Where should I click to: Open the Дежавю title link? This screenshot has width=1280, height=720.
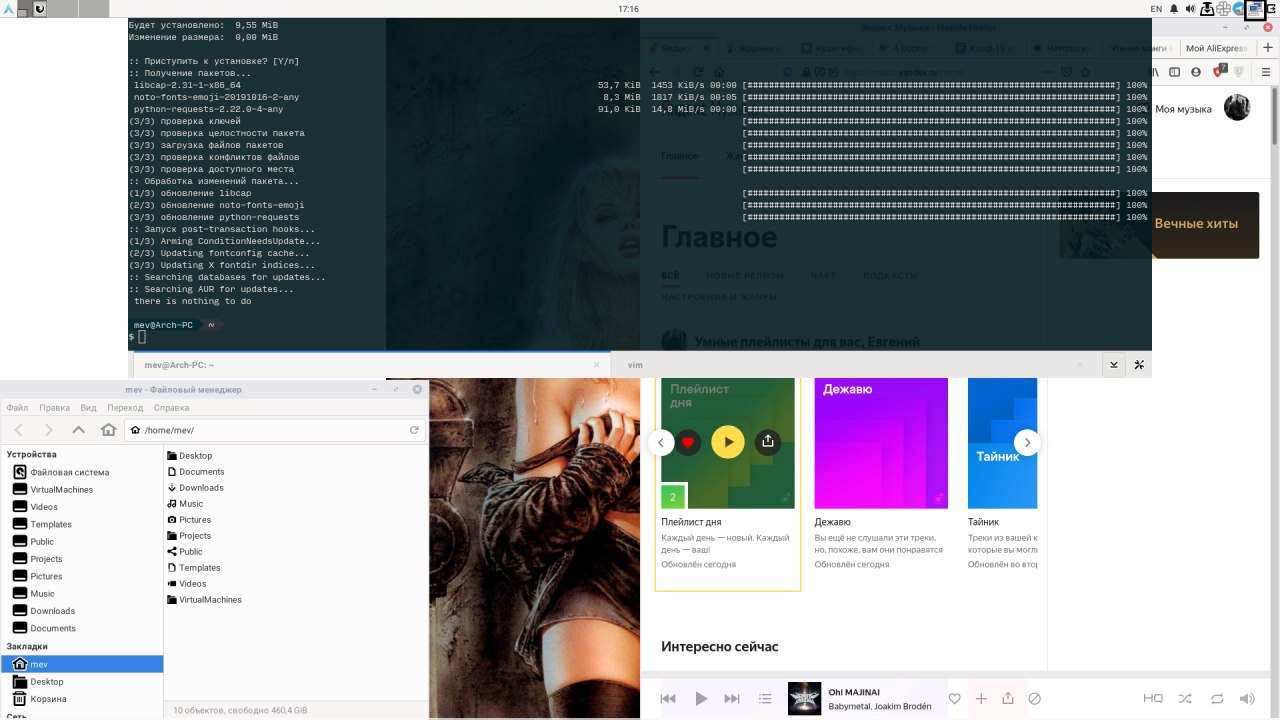pyautogui.click(x=833, y=522)
